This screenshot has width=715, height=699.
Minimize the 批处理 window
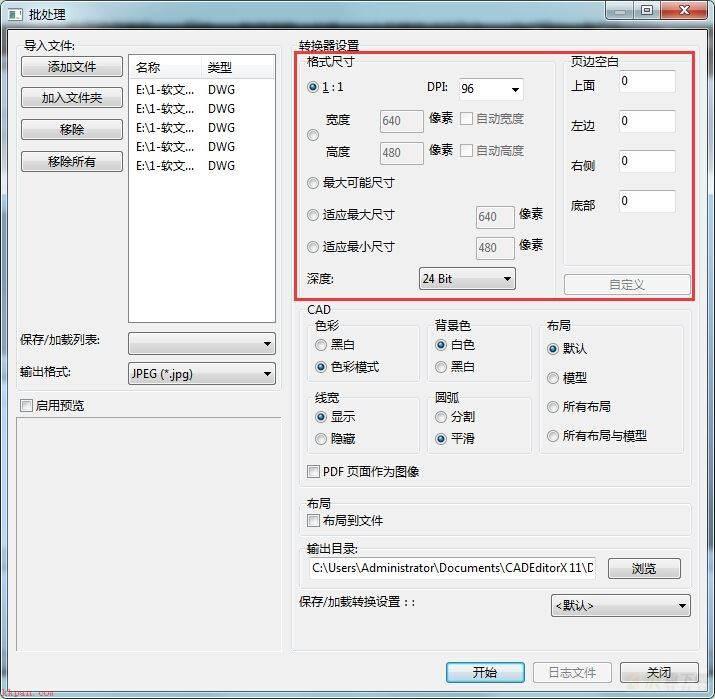click(620, 10)
